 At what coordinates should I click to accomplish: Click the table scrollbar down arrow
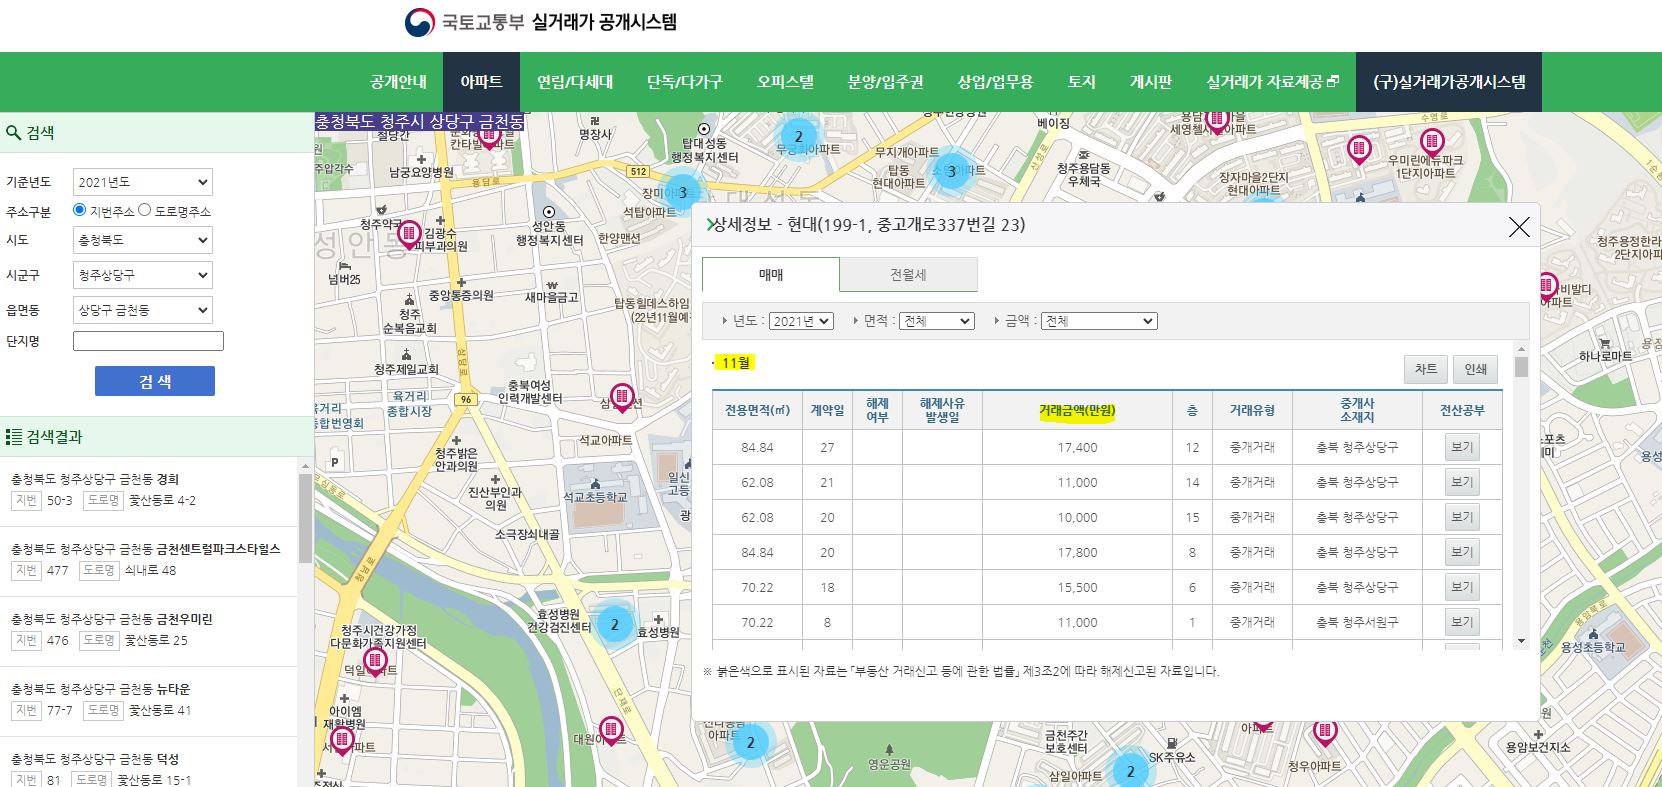pos(1521,641)
